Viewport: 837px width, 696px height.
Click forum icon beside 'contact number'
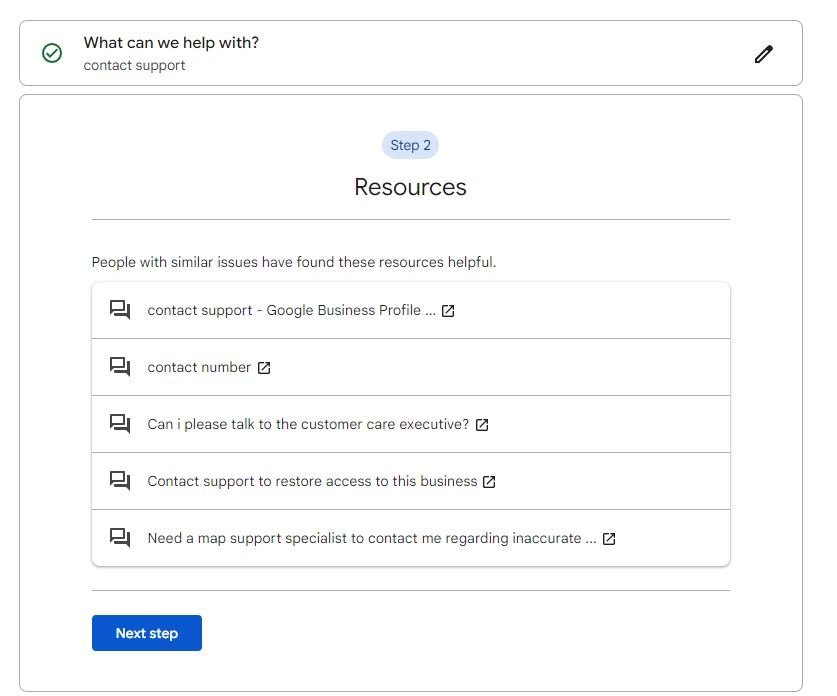[120, 367]
